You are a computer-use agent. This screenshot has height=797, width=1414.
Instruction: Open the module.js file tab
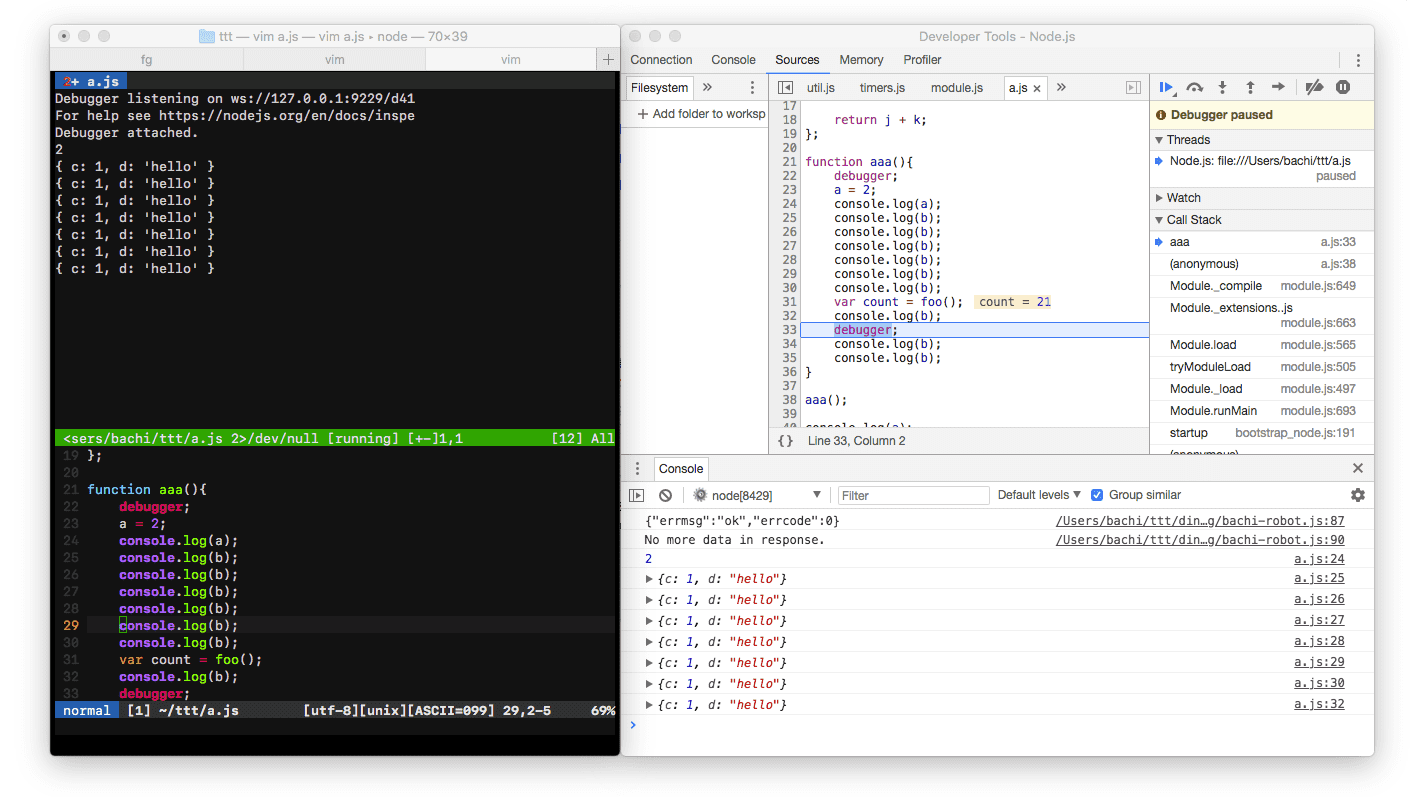pos(956,88)
